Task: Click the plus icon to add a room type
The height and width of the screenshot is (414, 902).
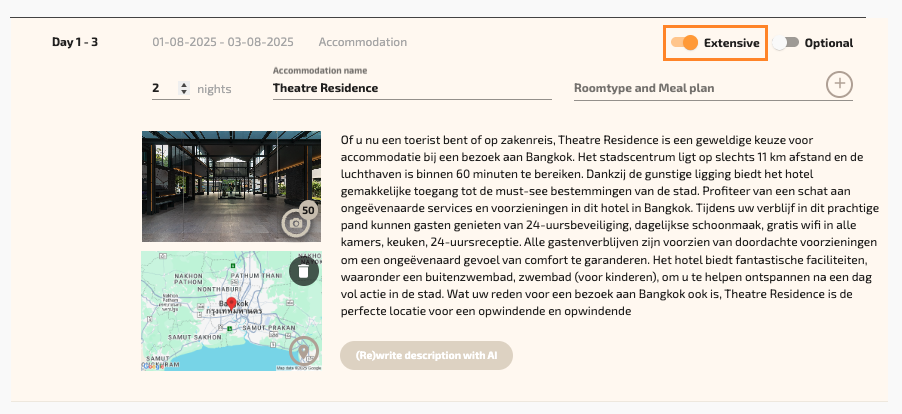Action: click(x=839, y=85)
